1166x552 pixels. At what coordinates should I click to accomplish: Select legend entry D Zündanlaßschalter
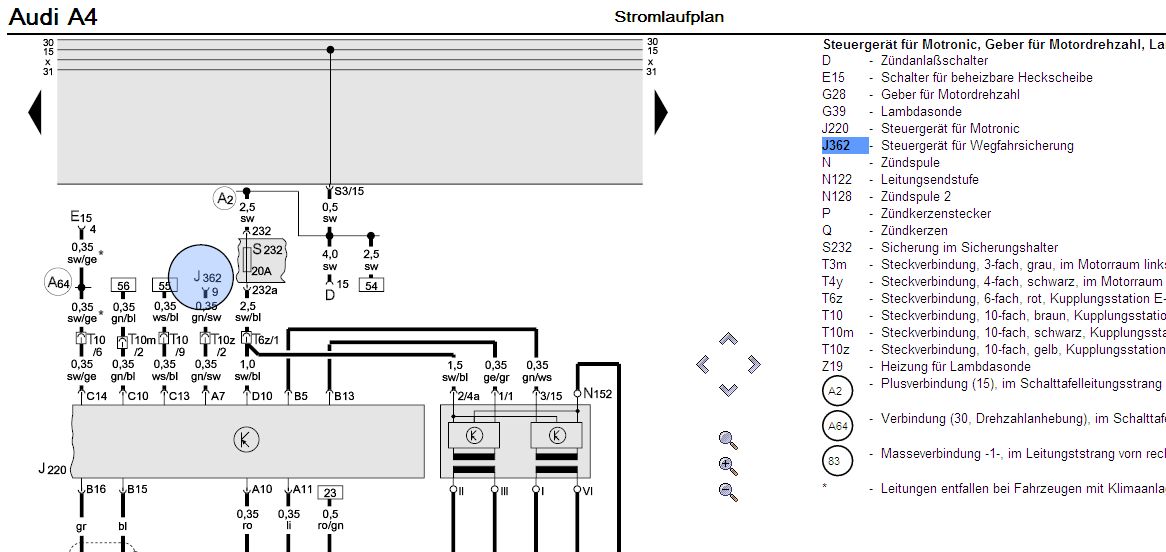pos(905,60)
